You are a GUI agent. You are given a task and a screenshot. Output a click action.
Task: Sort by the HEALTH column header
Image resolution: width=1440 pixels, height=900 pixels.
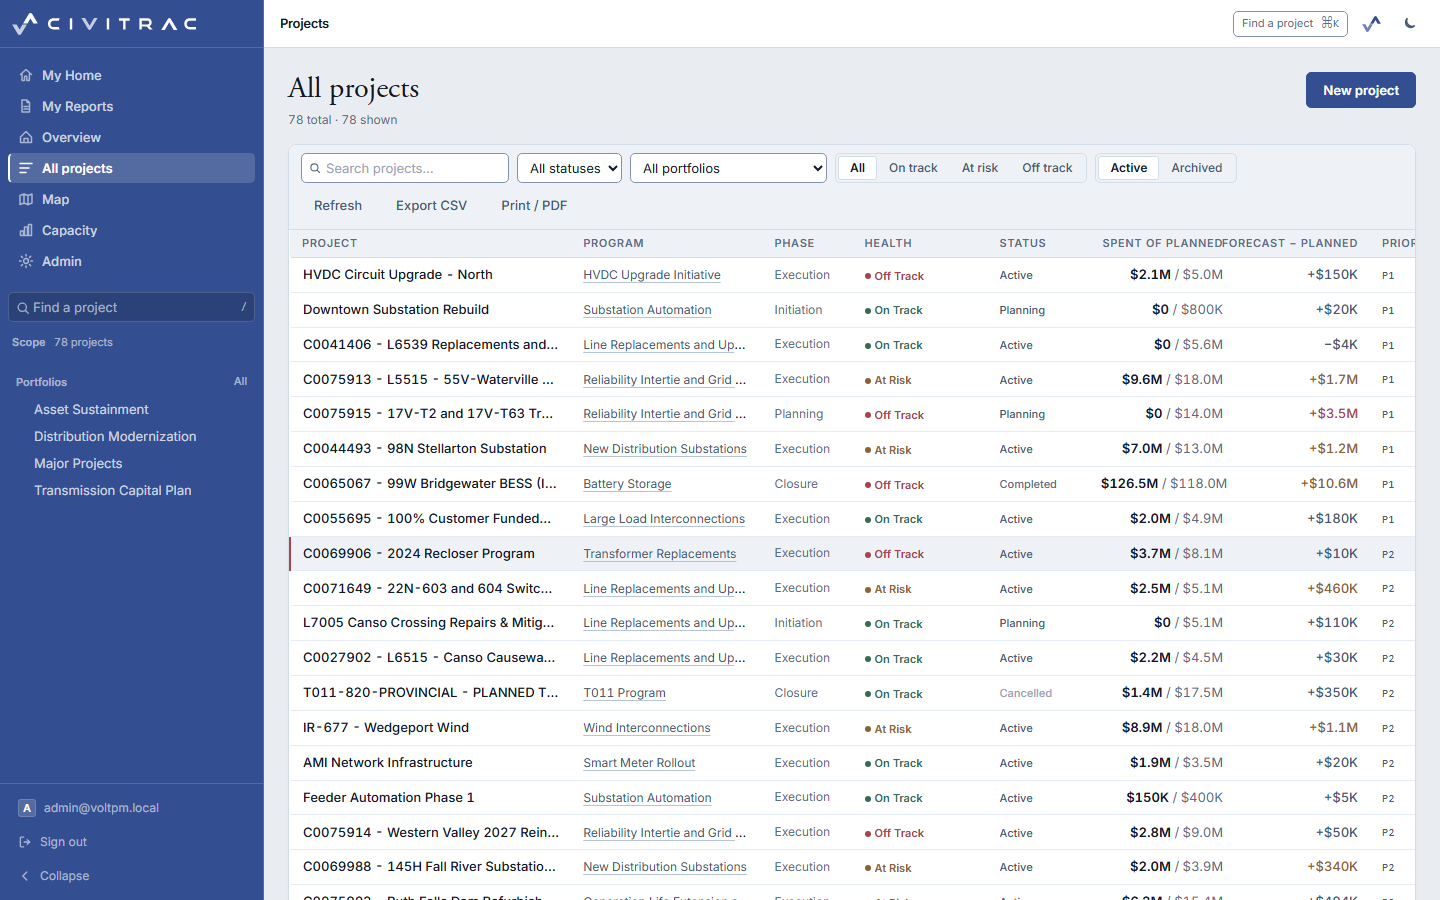(x=888, y=243)
